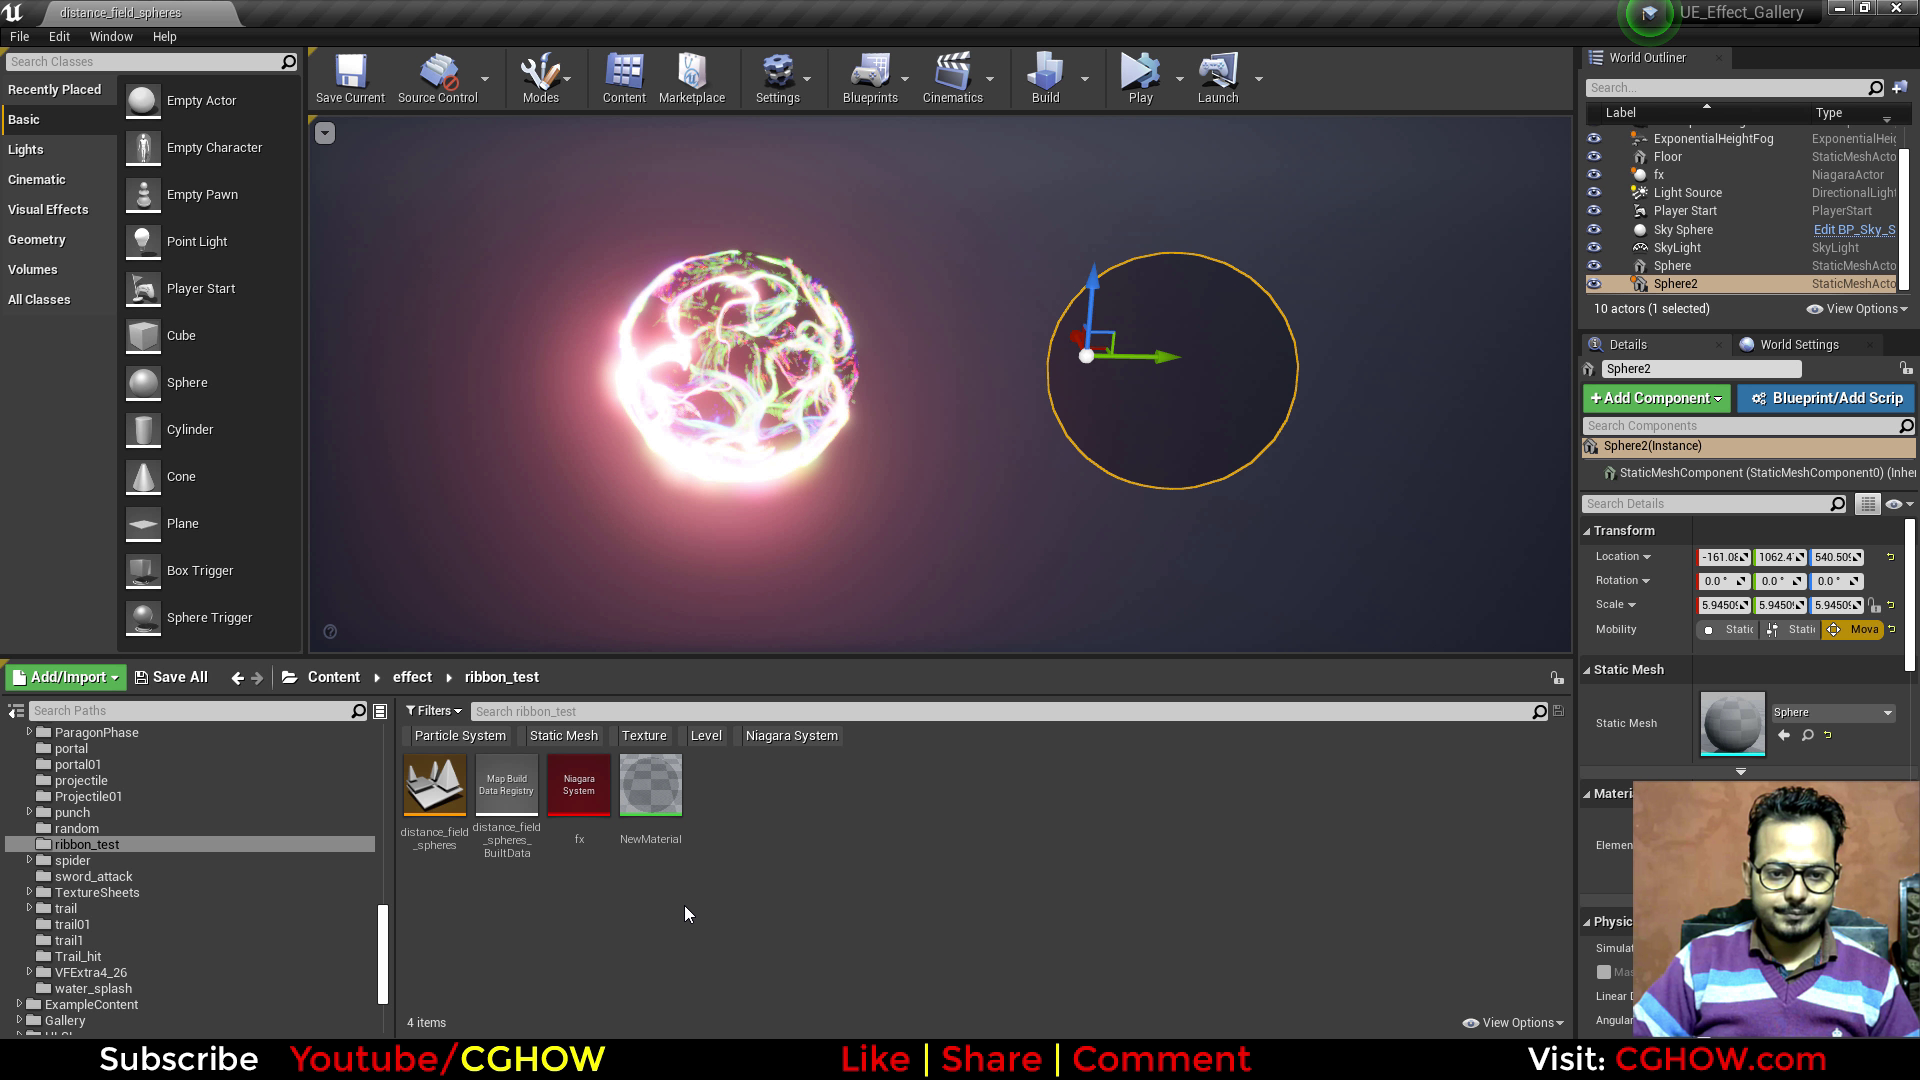
Task: Toggle visibility of Sphere2 in World Outliner
Action: 1594,284
